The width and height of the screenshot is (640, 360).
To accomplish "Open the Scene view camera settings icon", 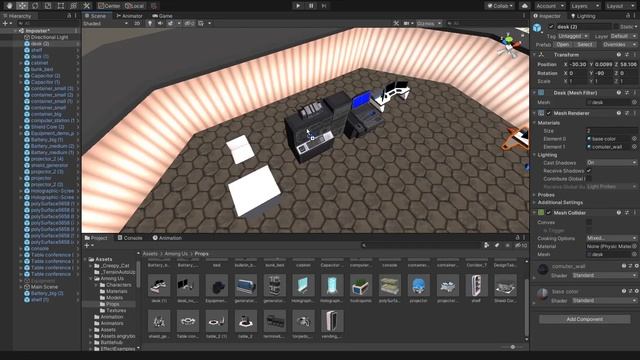I will click(x=407, y=23).
